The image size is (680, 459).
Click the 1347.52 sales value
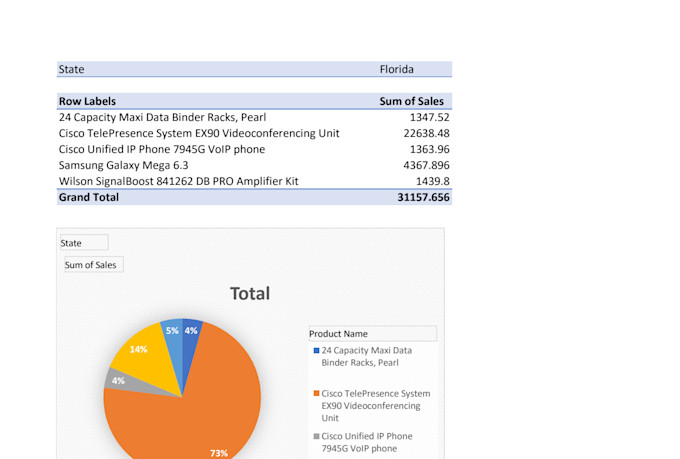point(429,117)
